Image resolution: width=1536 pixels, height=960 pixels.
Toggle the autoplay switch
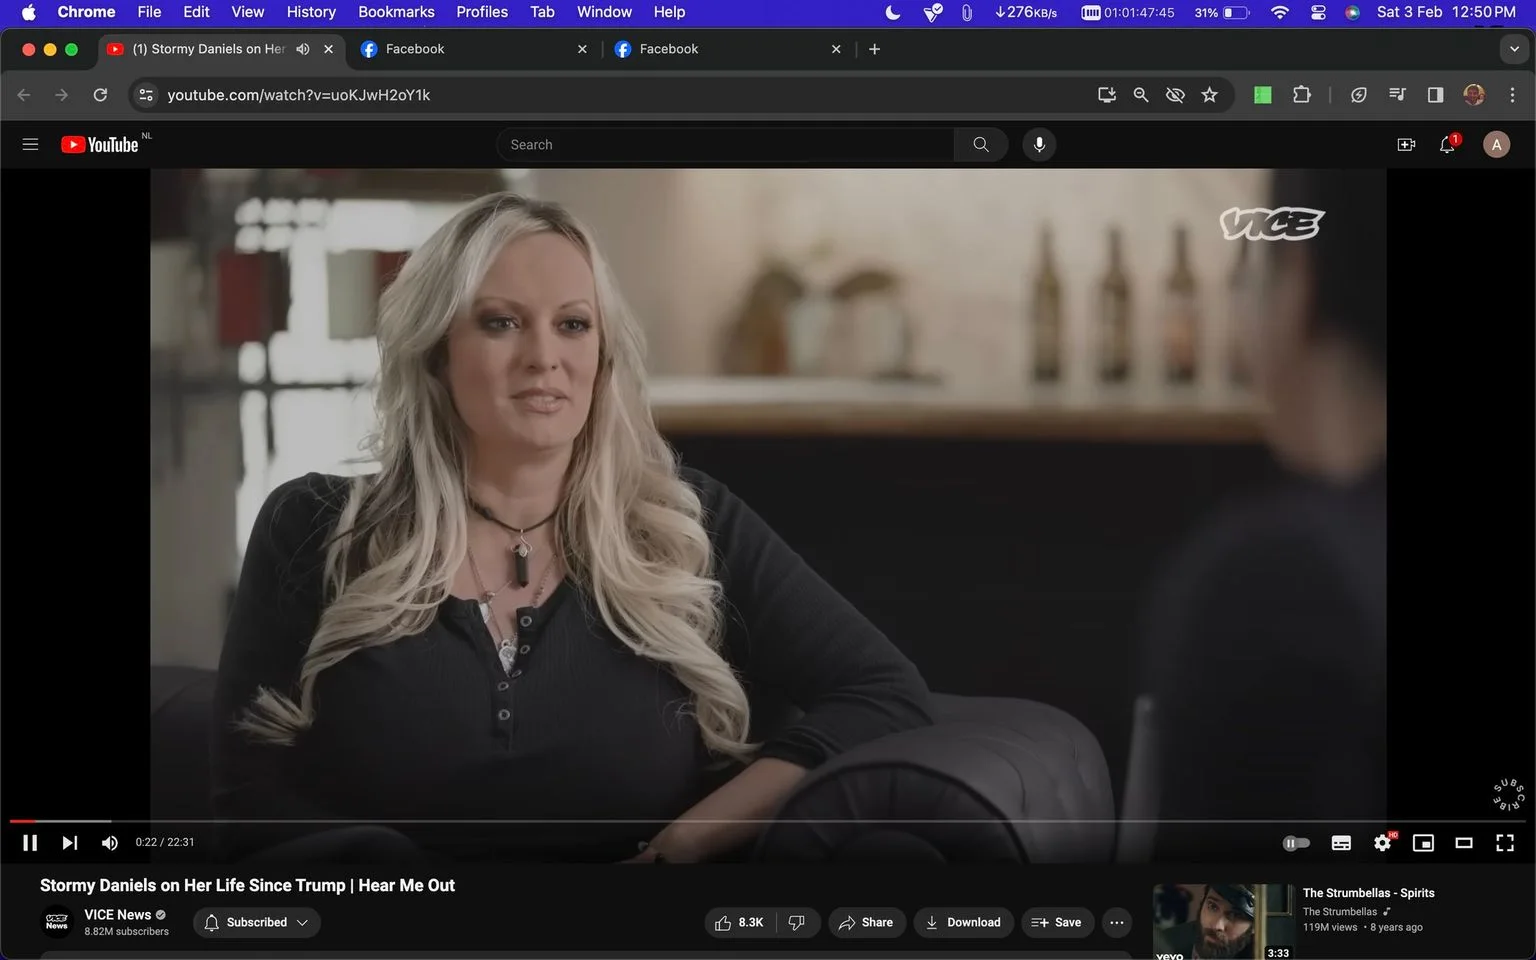[x=1296, y=843]
